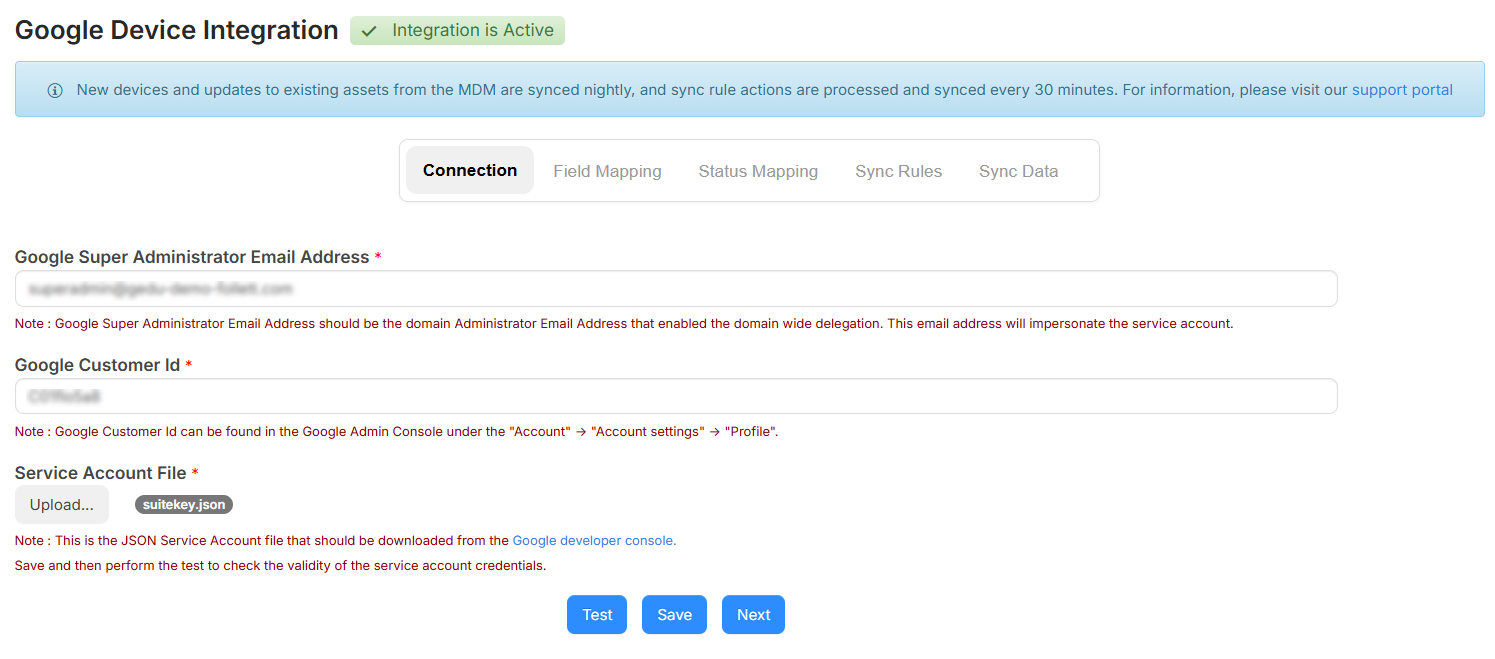Click the suitekey.json file badge

point(184,505)
